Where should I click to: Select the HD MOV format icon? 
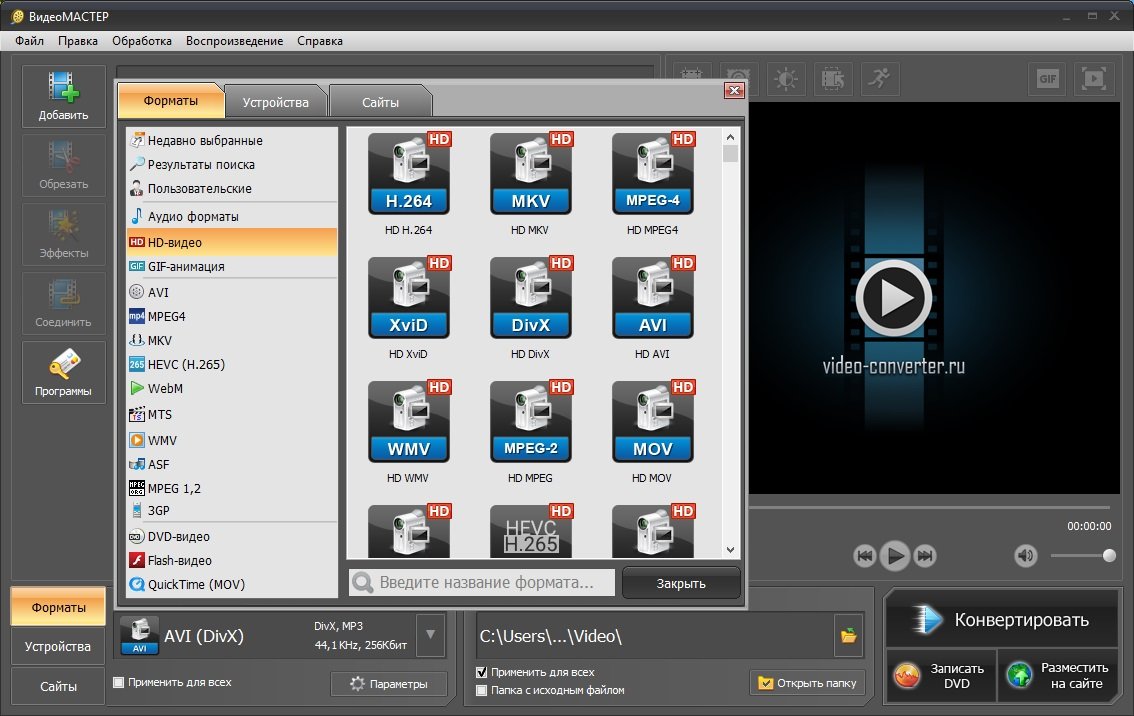pyautogui.click(x=652, y=423)
